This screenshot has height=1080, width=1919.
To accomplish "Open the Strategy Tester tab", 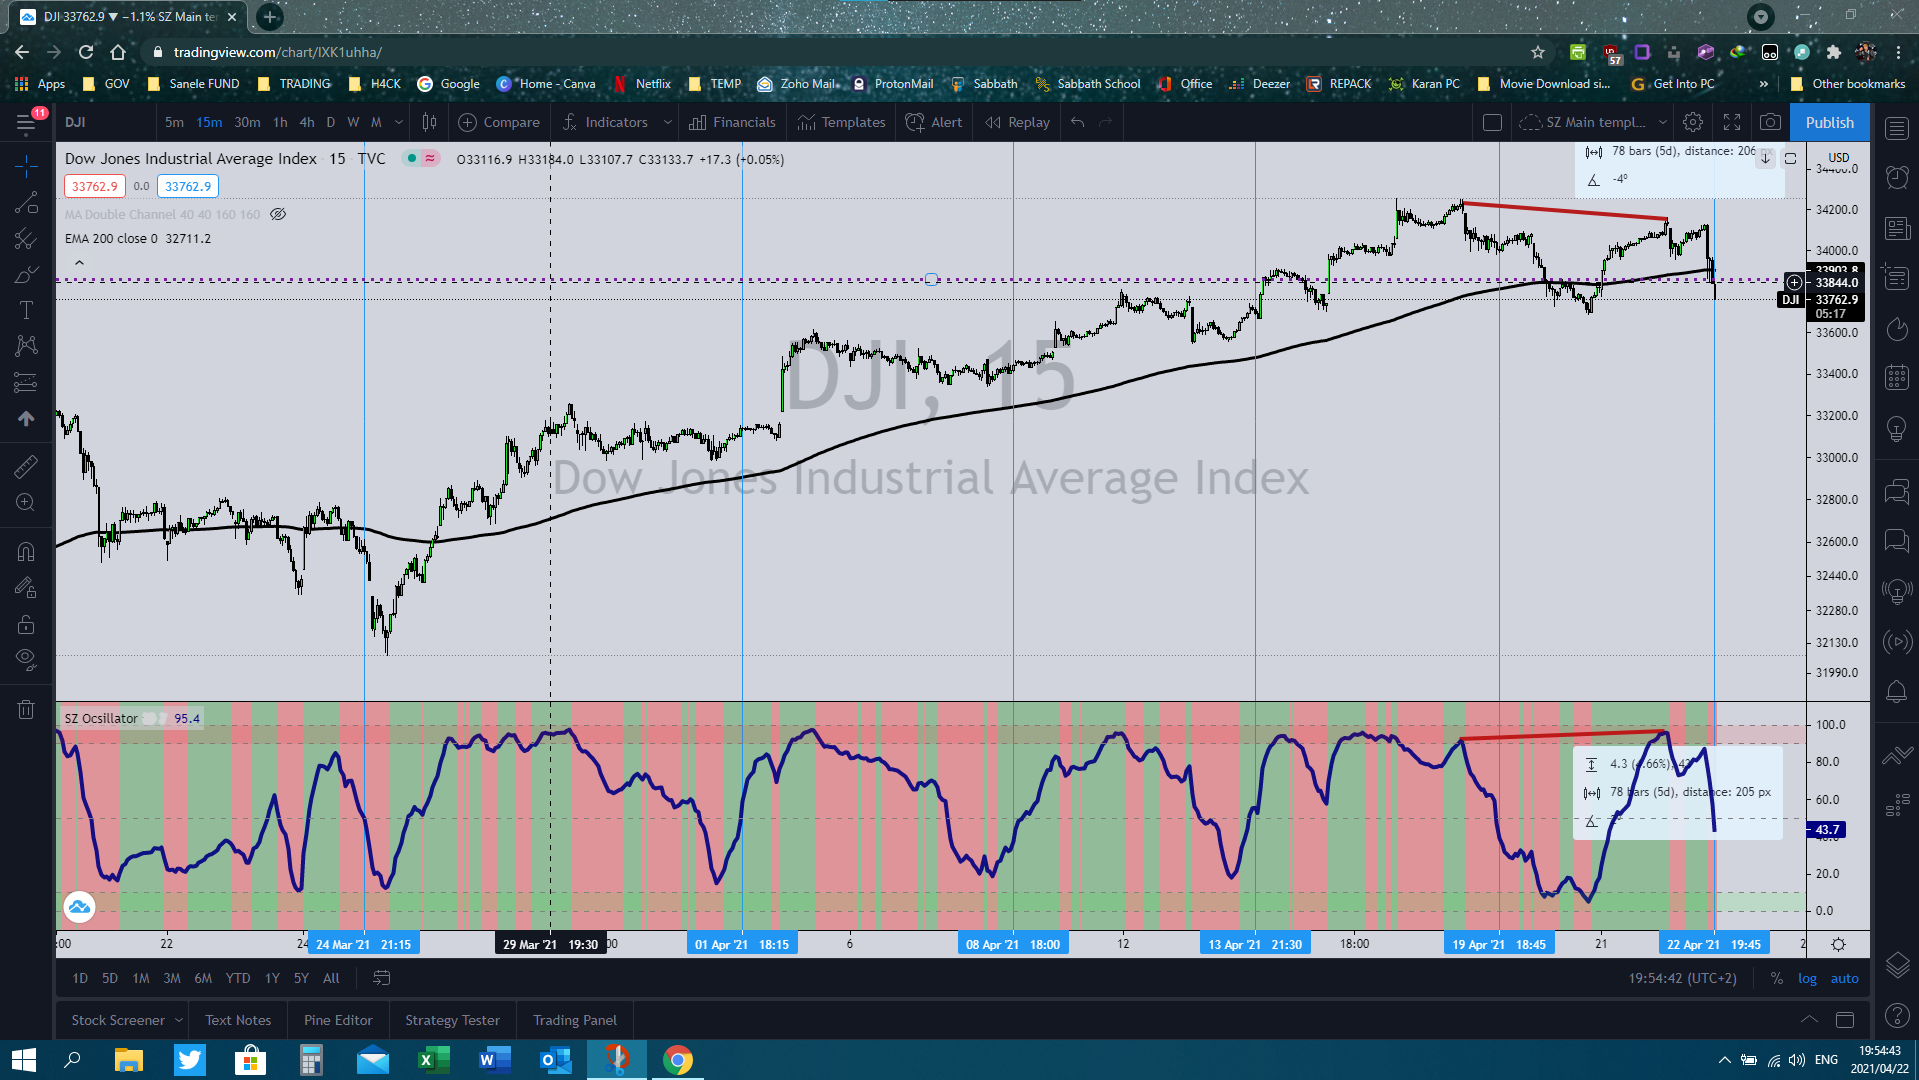I will tap(452, 1020).
